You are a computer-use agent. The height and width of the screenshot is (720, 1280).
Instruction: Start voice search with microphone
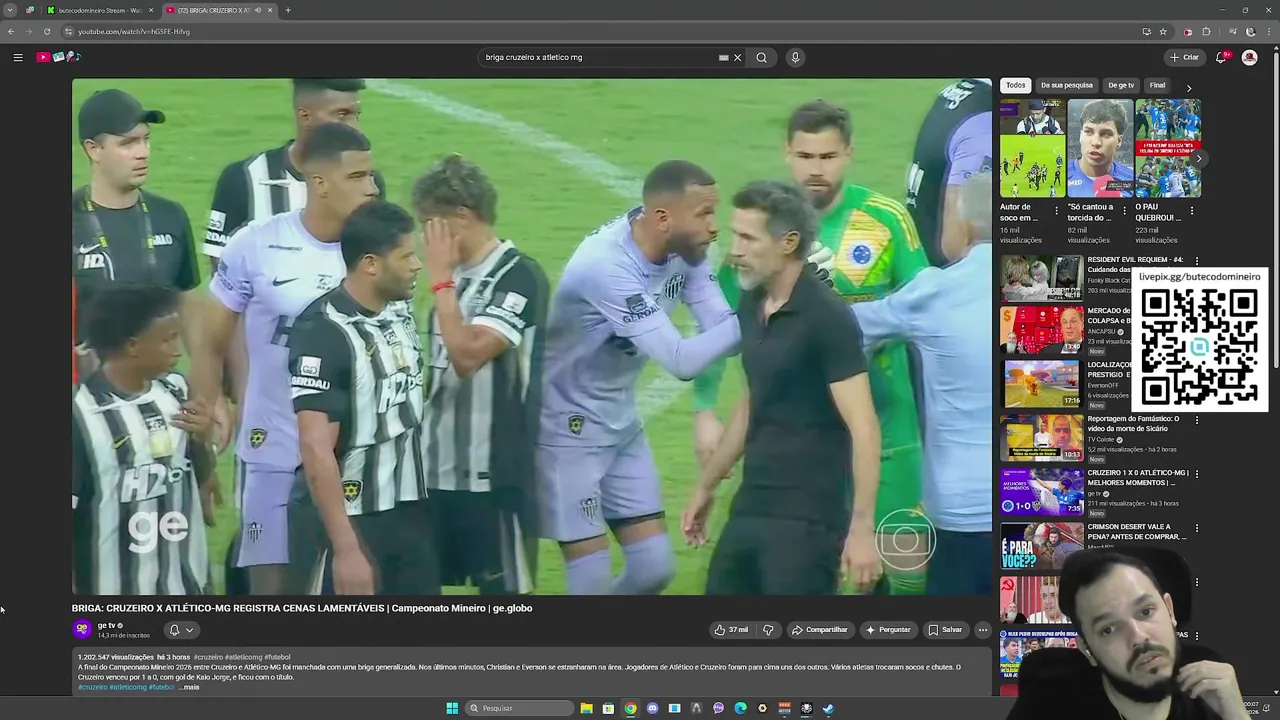795,57
